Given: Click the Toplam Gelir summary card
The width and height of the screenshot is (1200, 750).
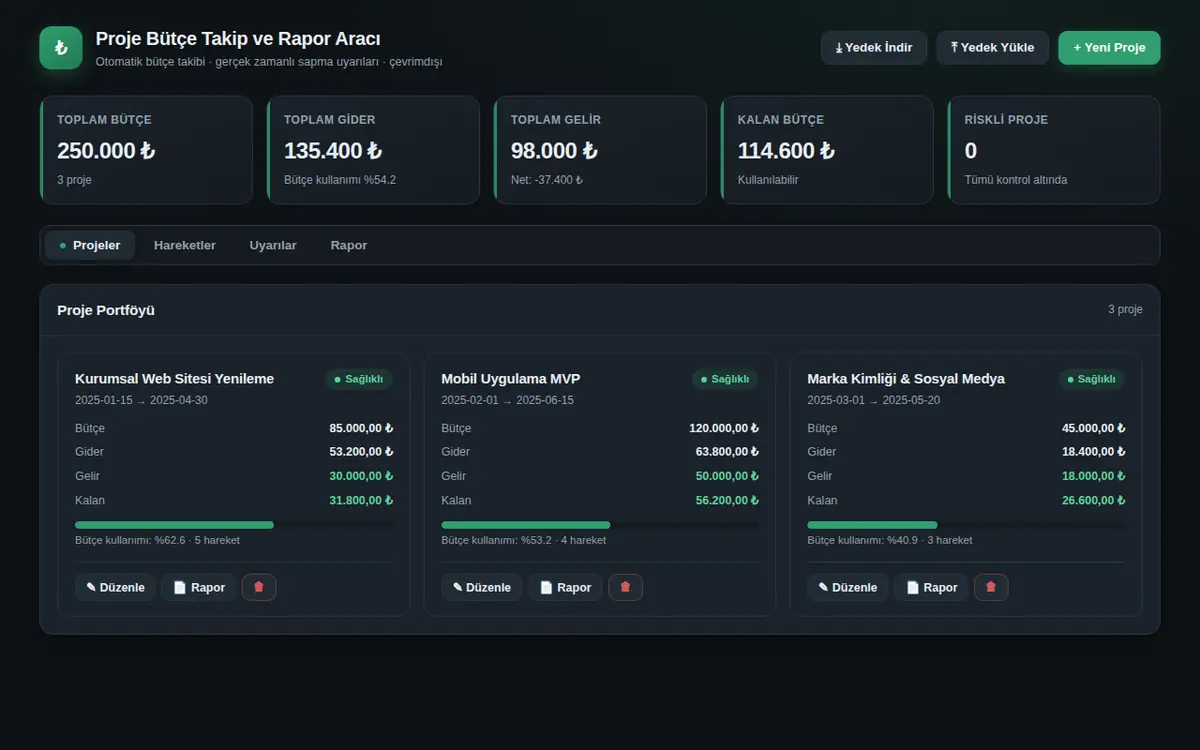Looking at the screenshot, I should pyautogui.click(x=600, y=150).
